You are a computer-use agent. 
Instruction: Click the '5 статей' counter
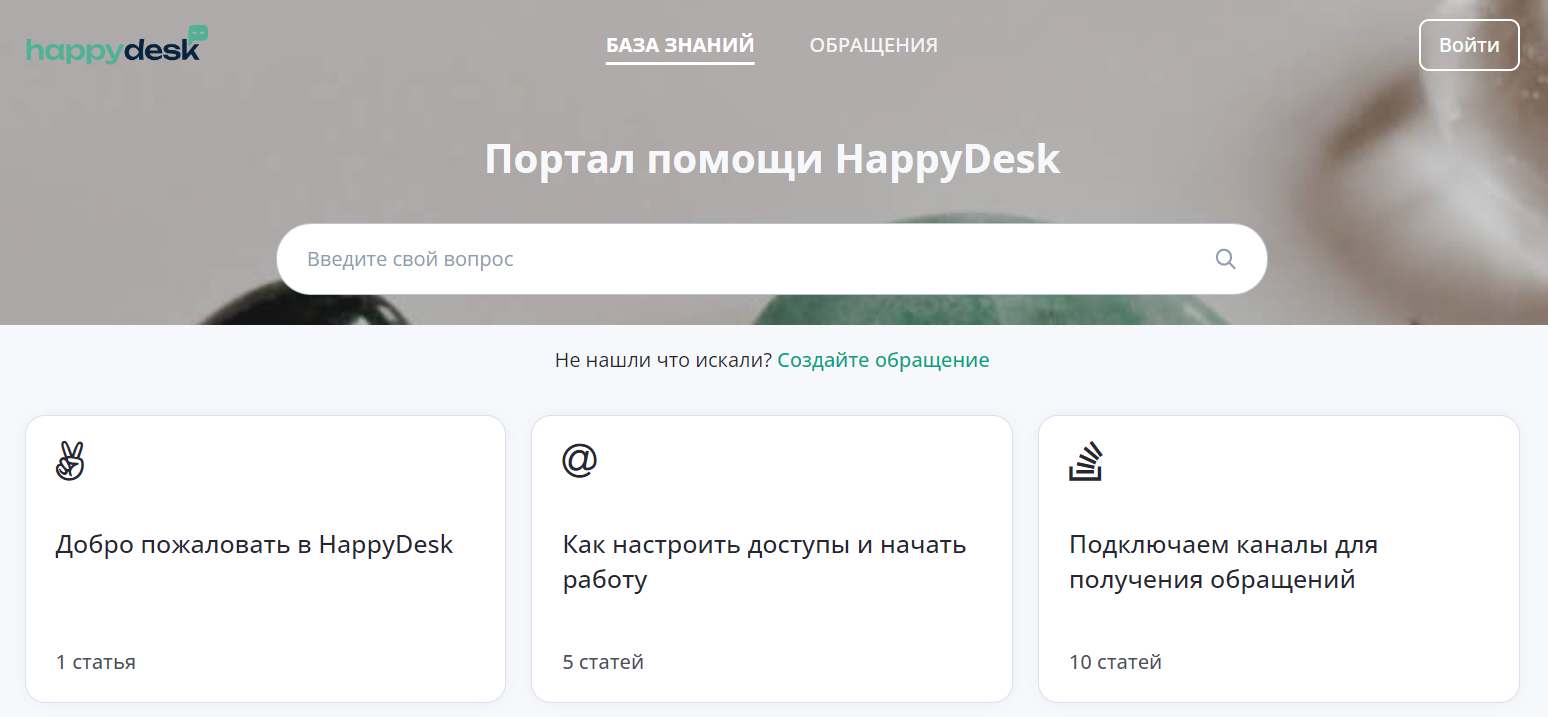[603, 661]
